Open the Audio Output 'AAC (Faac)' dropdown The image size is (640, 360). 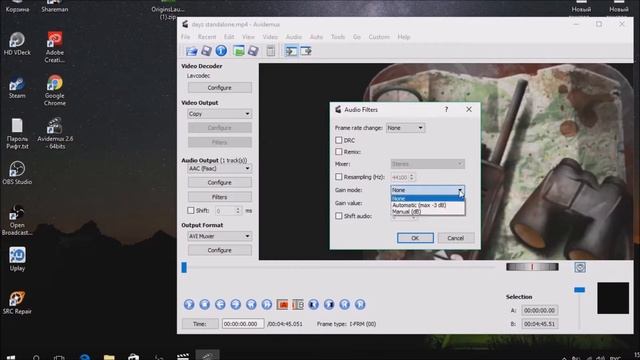(219, 168)
